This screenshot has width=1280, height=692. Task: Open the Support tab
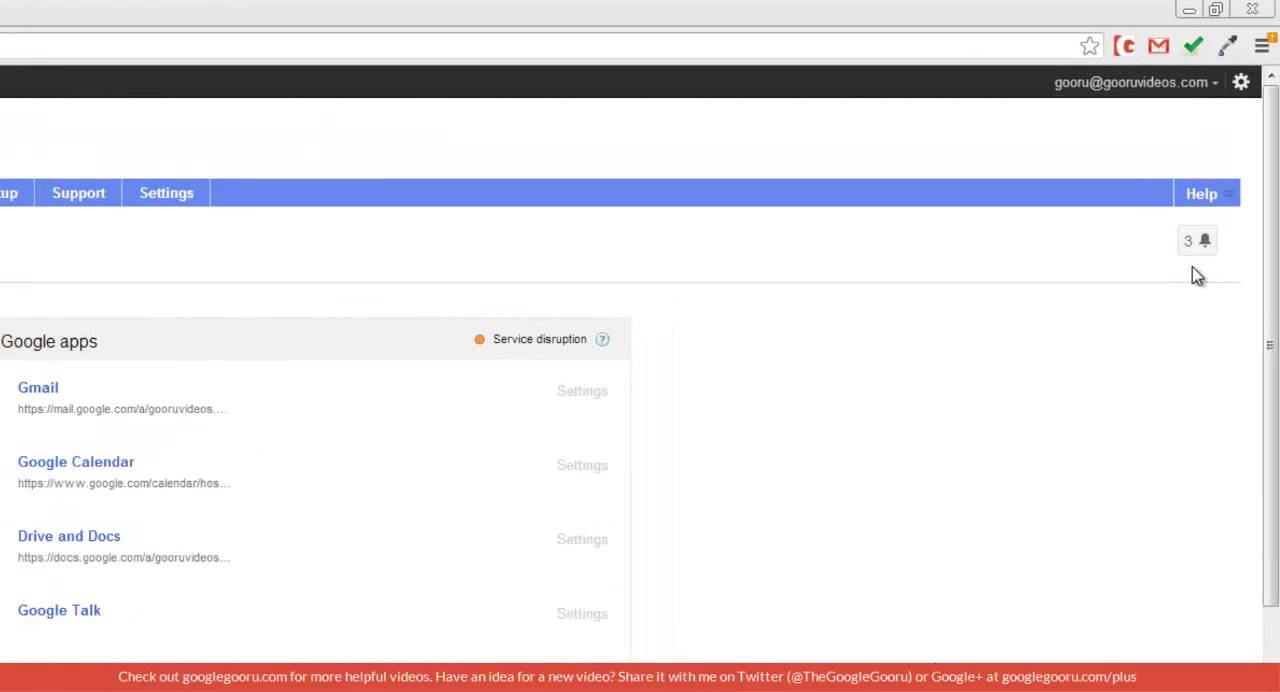click(78, 193)
